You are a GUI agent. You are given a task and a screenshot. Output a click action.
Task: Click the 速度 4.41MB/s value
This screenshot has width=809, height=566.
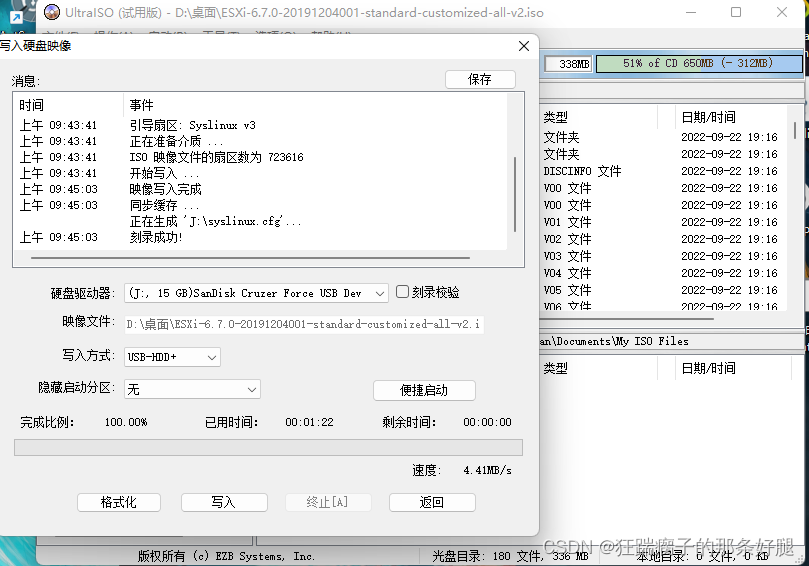487,470
